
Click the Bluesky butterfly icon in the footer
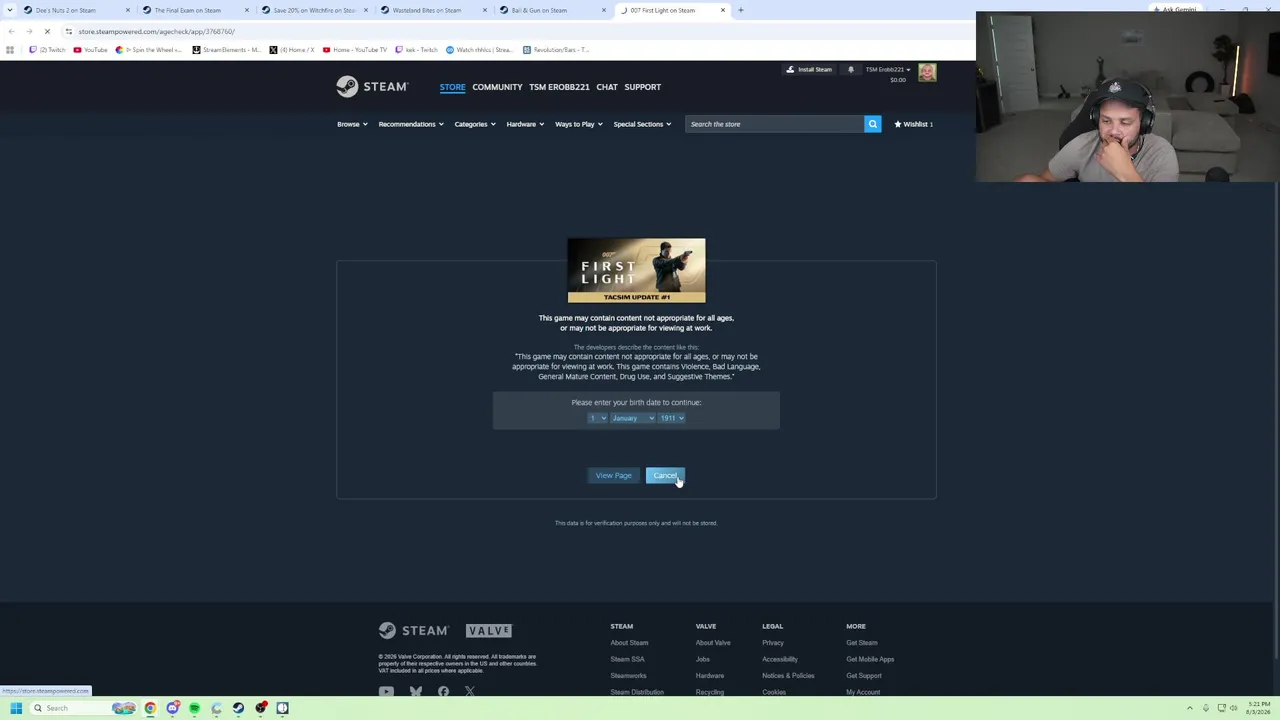(x=416, y=691)
